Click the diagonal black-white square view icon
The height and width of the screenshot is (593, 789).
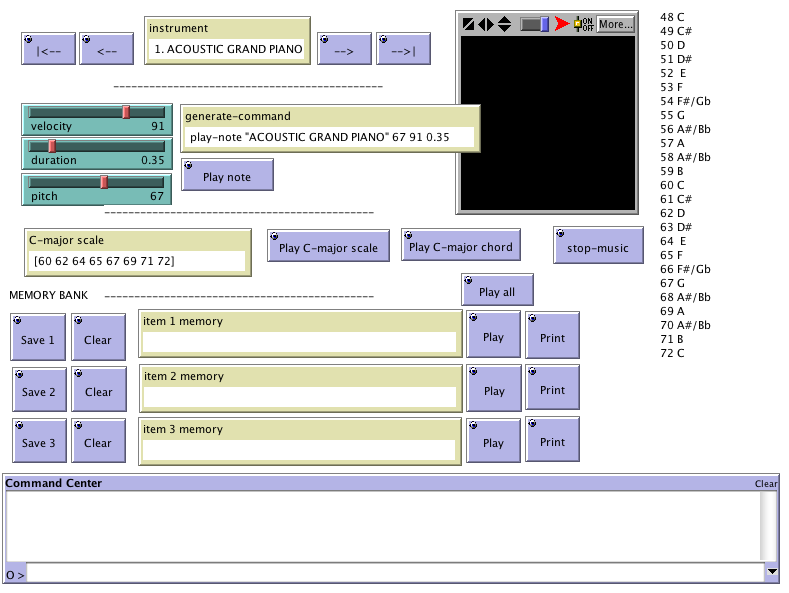468,23
